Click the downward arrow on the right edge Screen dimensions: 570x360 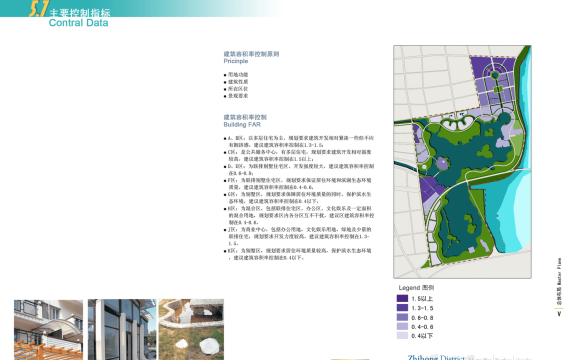pos(559,313)
